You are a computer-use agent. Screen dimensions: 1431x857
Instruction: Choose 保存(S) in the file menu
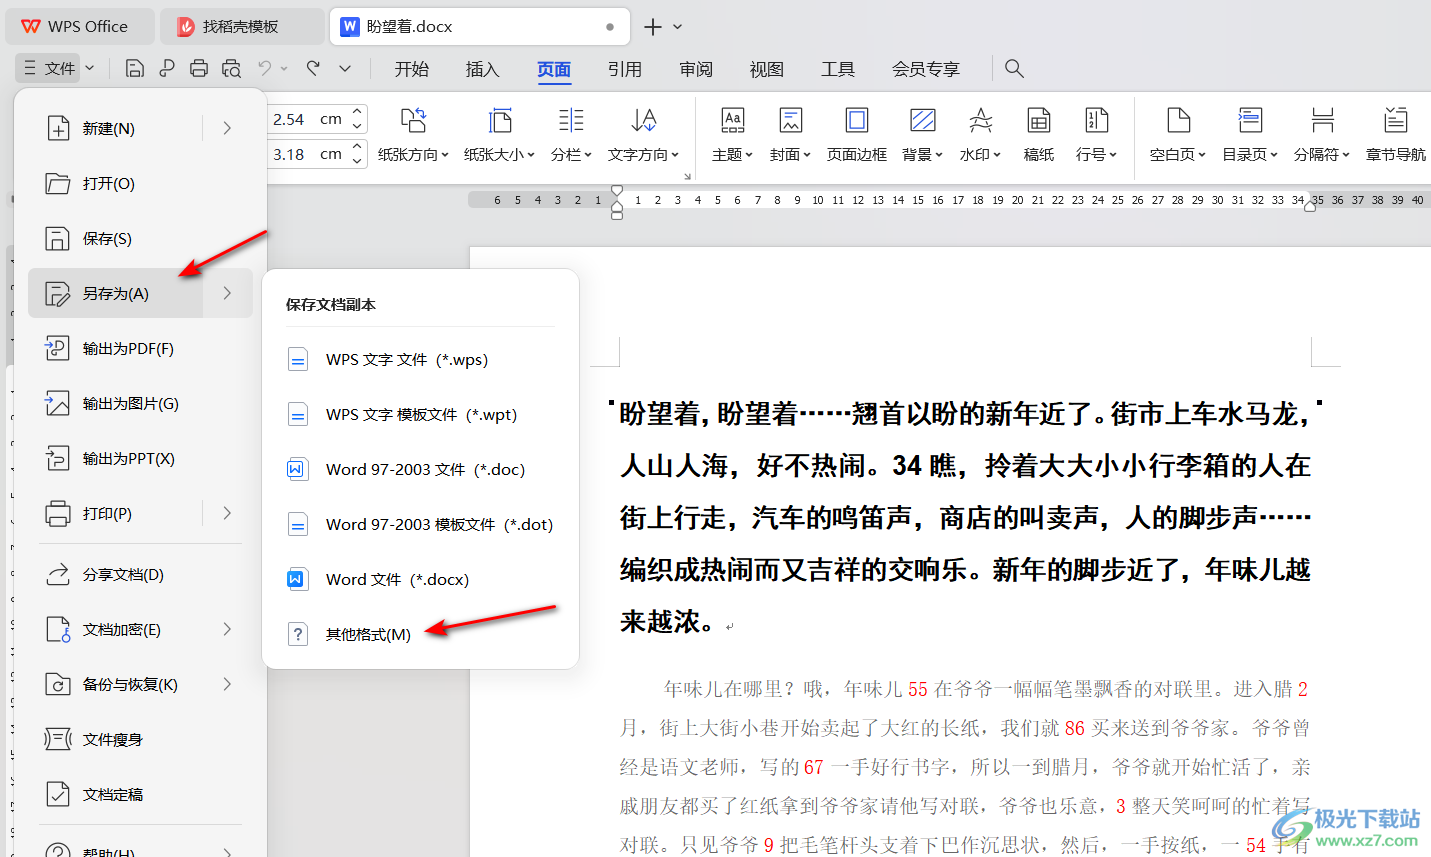(140, 238)
